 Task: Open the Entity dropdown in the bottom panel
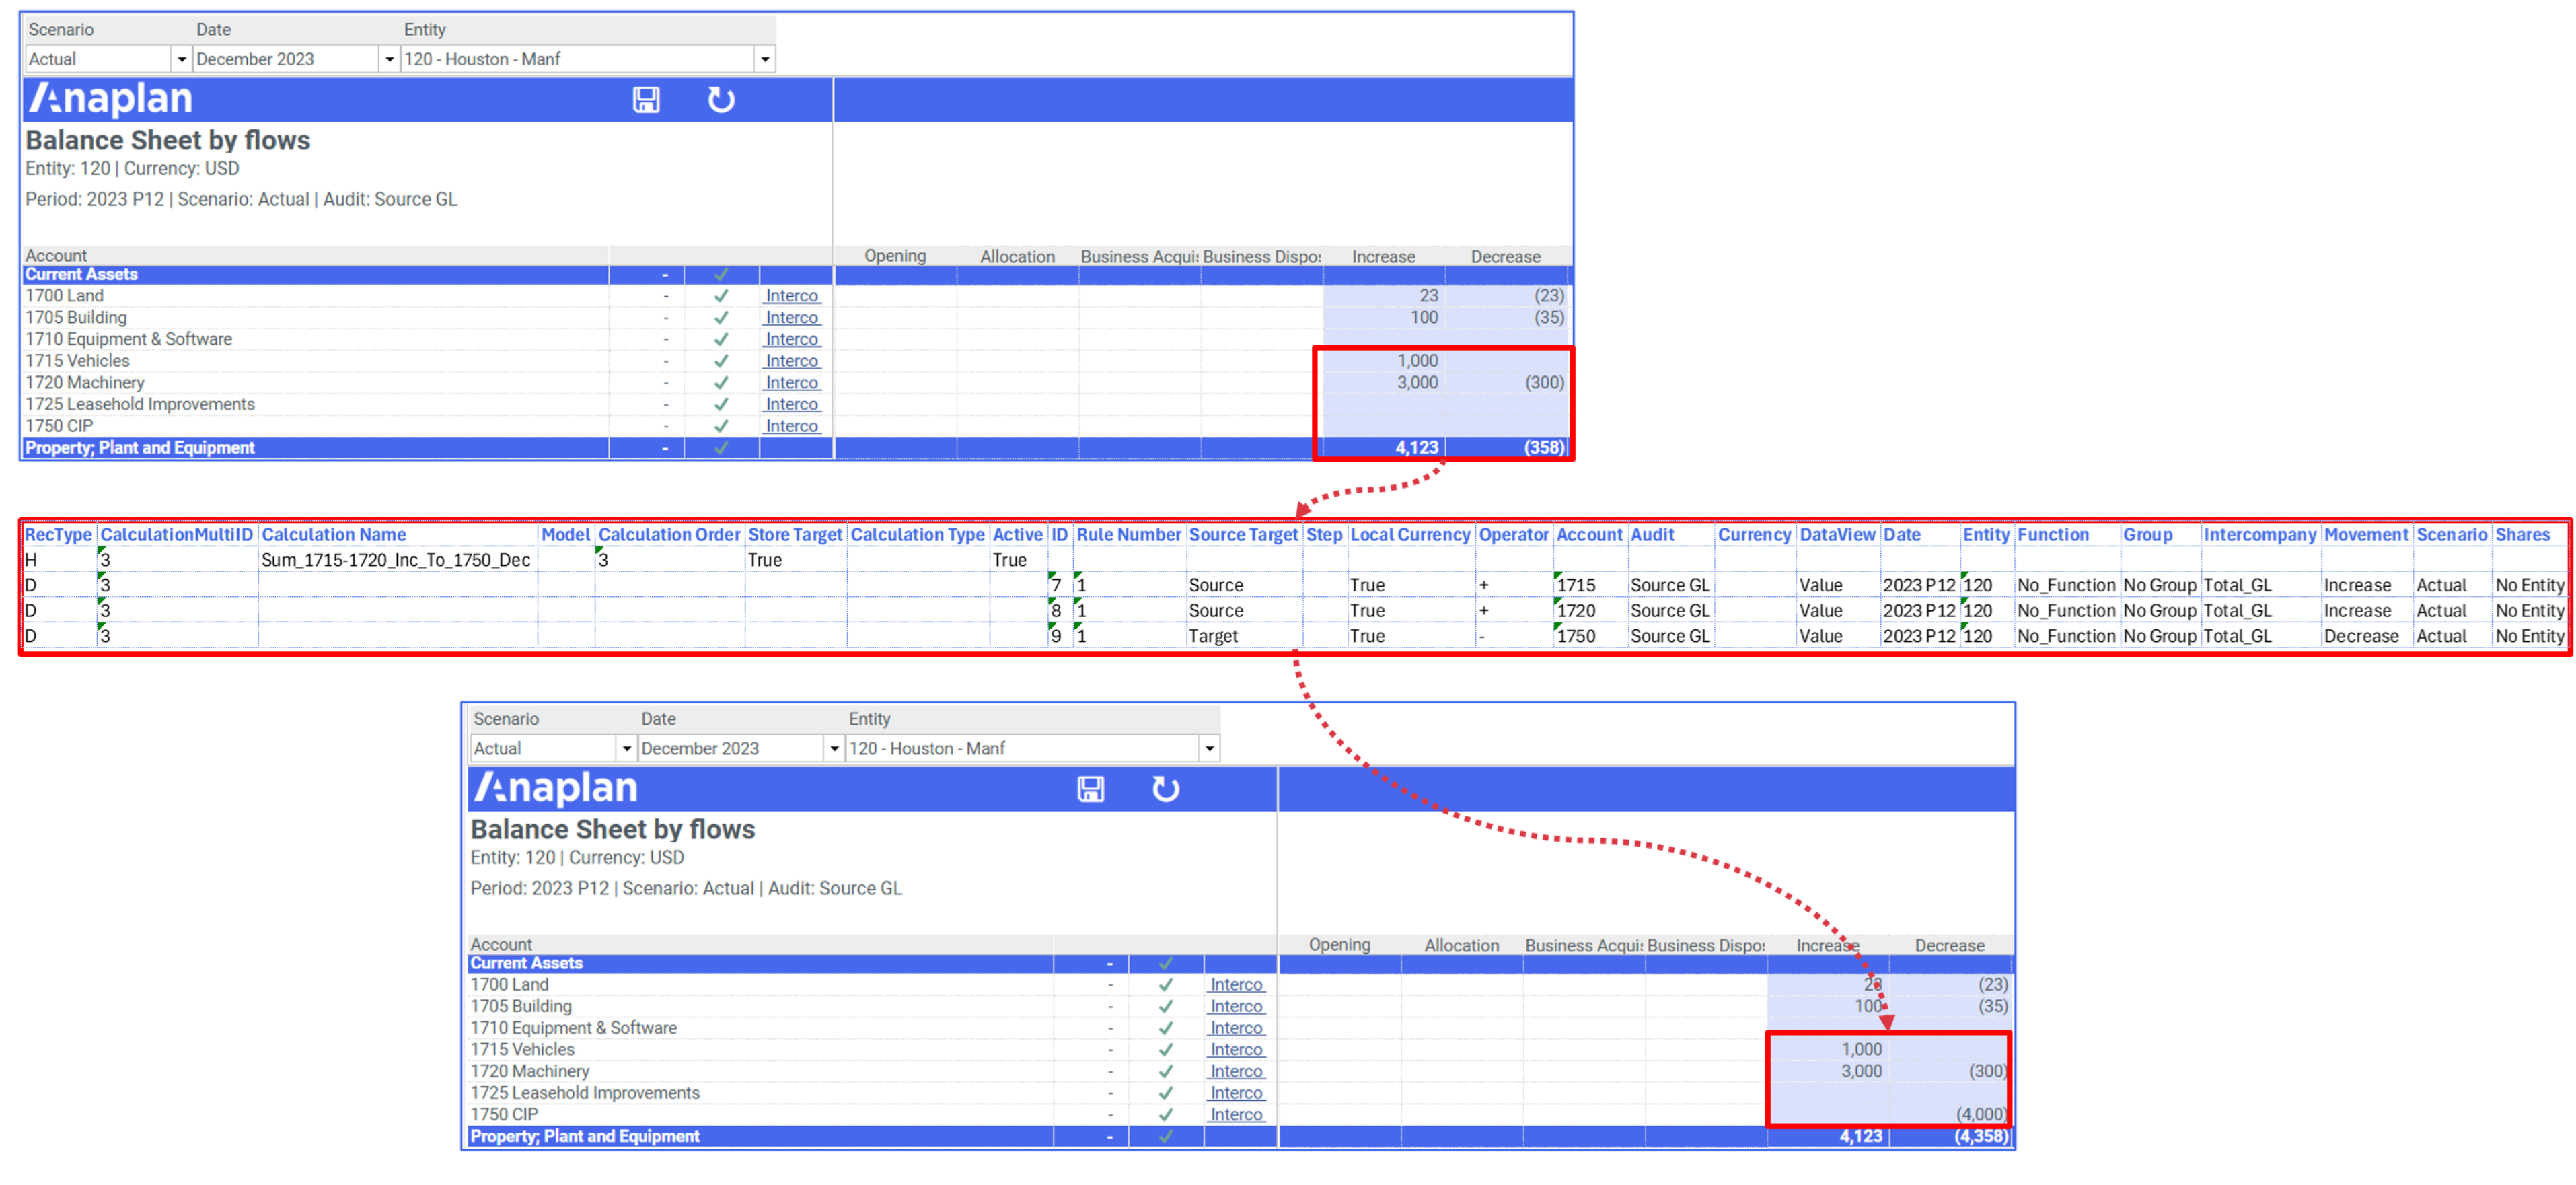click(1210, 749)
